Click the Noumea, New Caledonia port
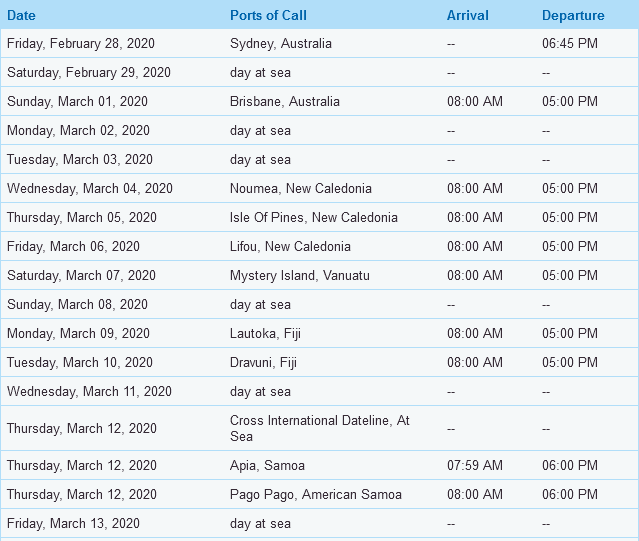Viewport: 639px width, 541px height. [301, 189]
